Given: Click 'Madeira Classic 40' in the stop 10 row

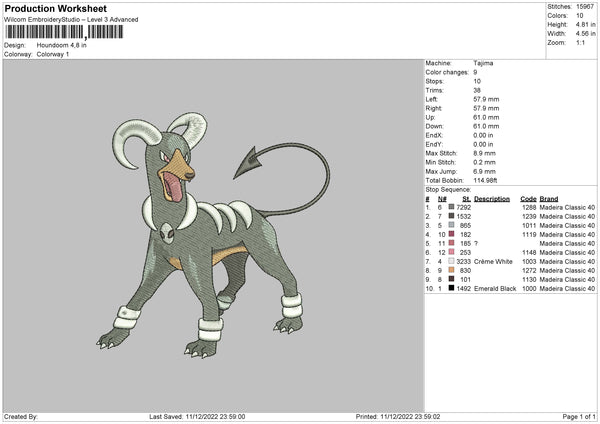Looking at the screenshot, I should point(567,289).
